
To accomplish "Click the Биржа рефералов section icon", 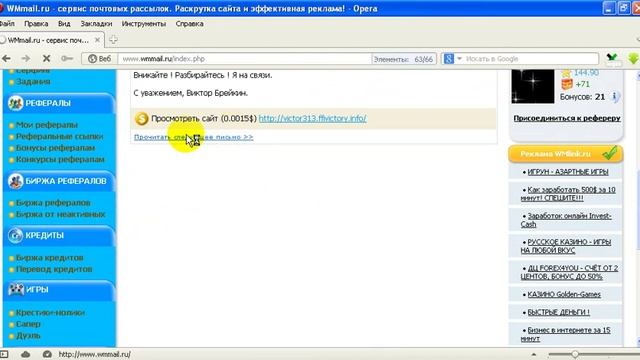I will pyautogui.click(x=16, y=181).
